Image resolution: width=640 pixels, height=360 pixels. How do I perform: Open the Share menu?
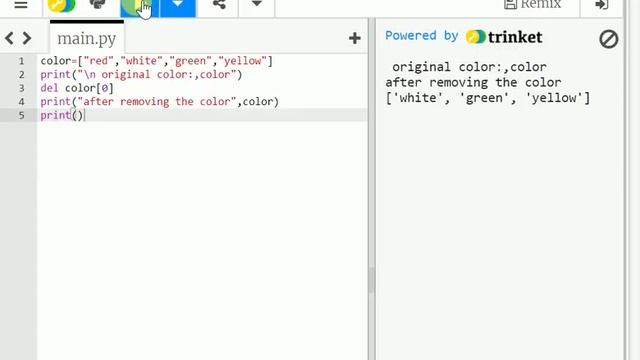pyautogui.click(x=219, y=4)
